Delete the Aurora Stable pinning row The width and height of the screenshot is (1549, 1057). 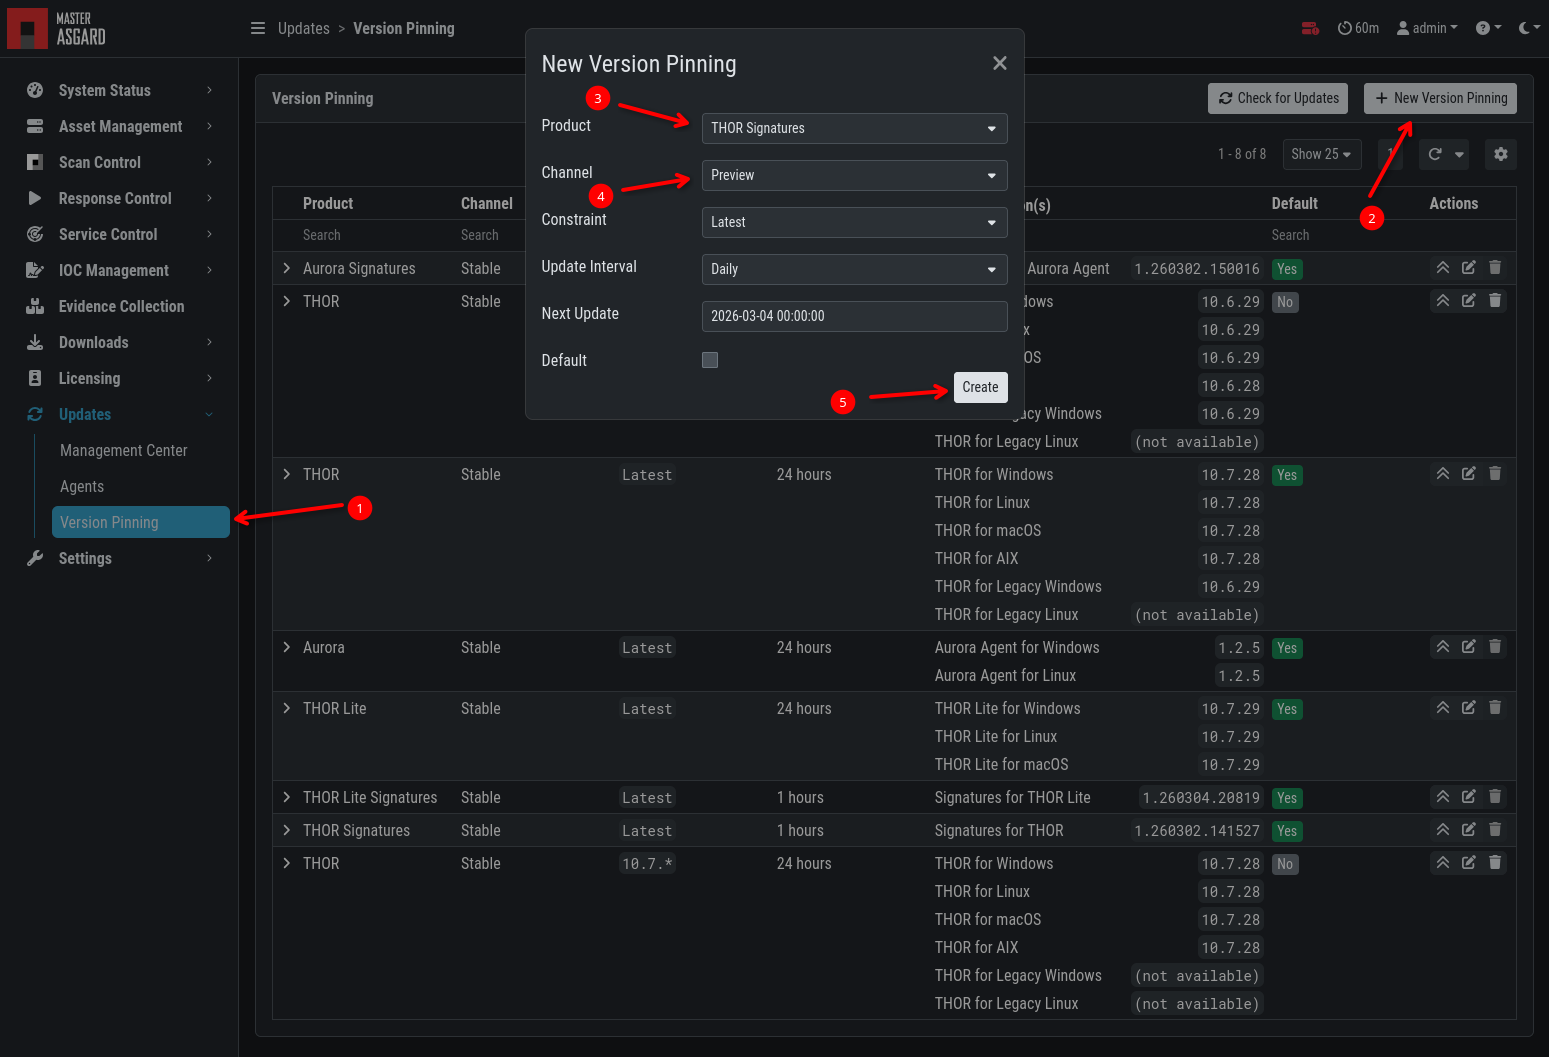(x=1495, y=646)
